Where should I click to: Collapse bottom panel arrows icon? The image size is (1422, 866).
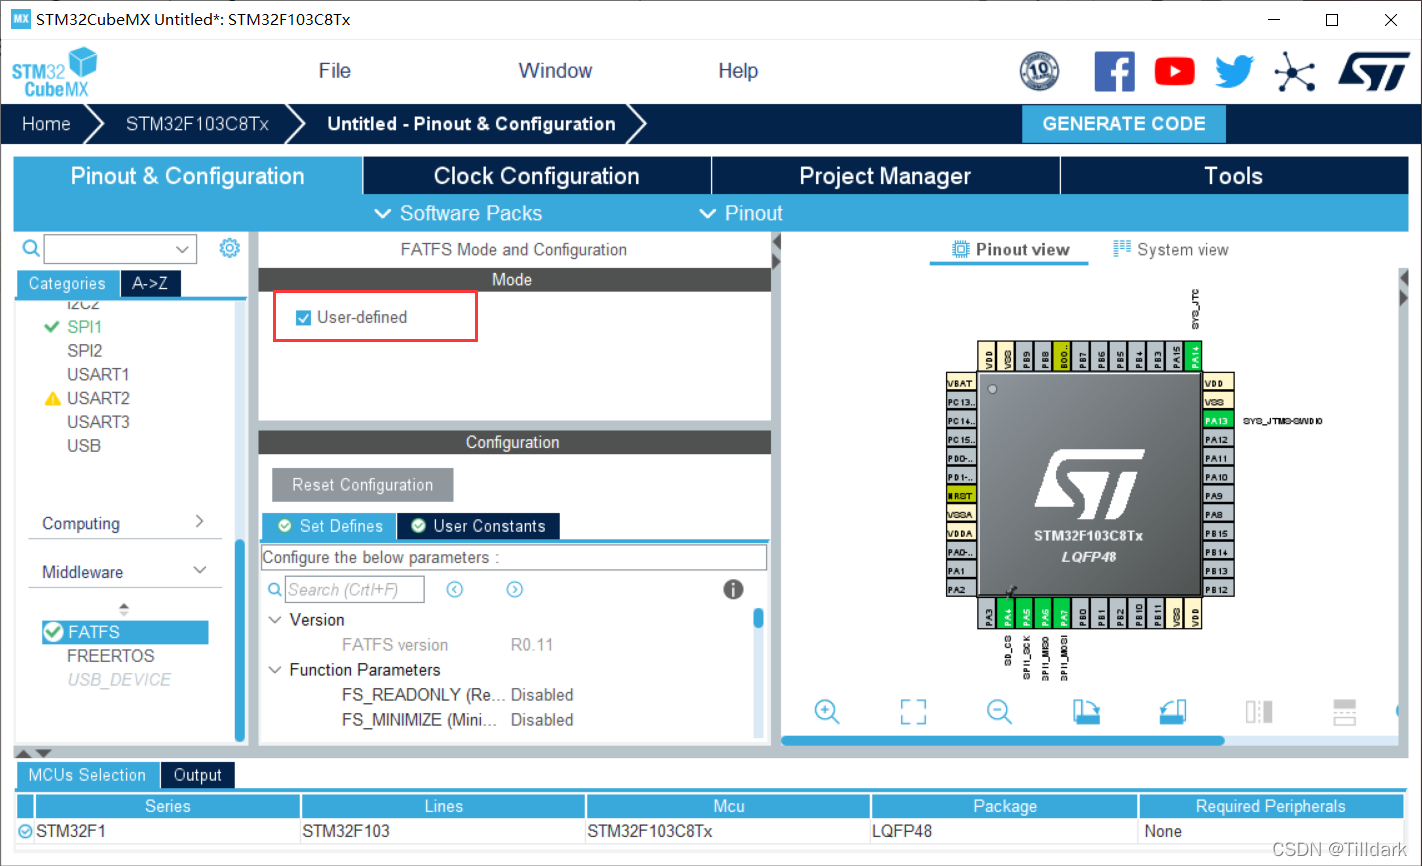click(x=34, y=752)
